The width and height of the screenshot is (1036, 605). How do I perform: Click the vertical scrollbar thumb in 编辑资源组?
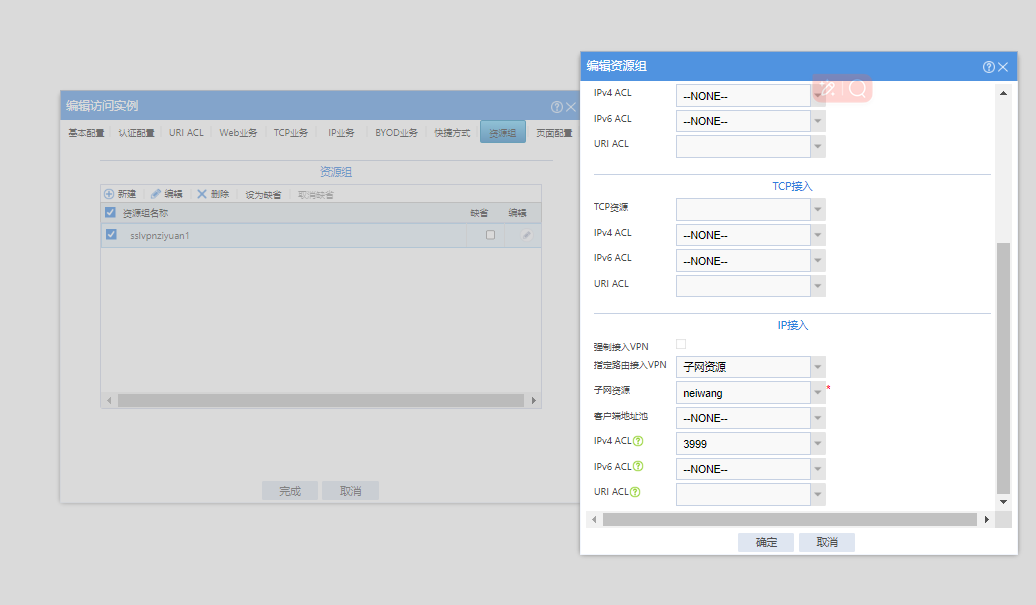(1003, 368)
